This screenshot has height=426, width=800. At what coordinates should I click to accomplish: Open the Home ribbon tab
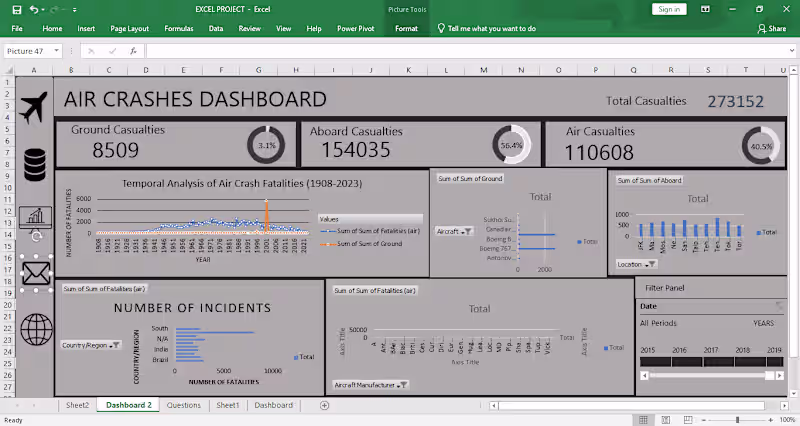click(52, 29)
